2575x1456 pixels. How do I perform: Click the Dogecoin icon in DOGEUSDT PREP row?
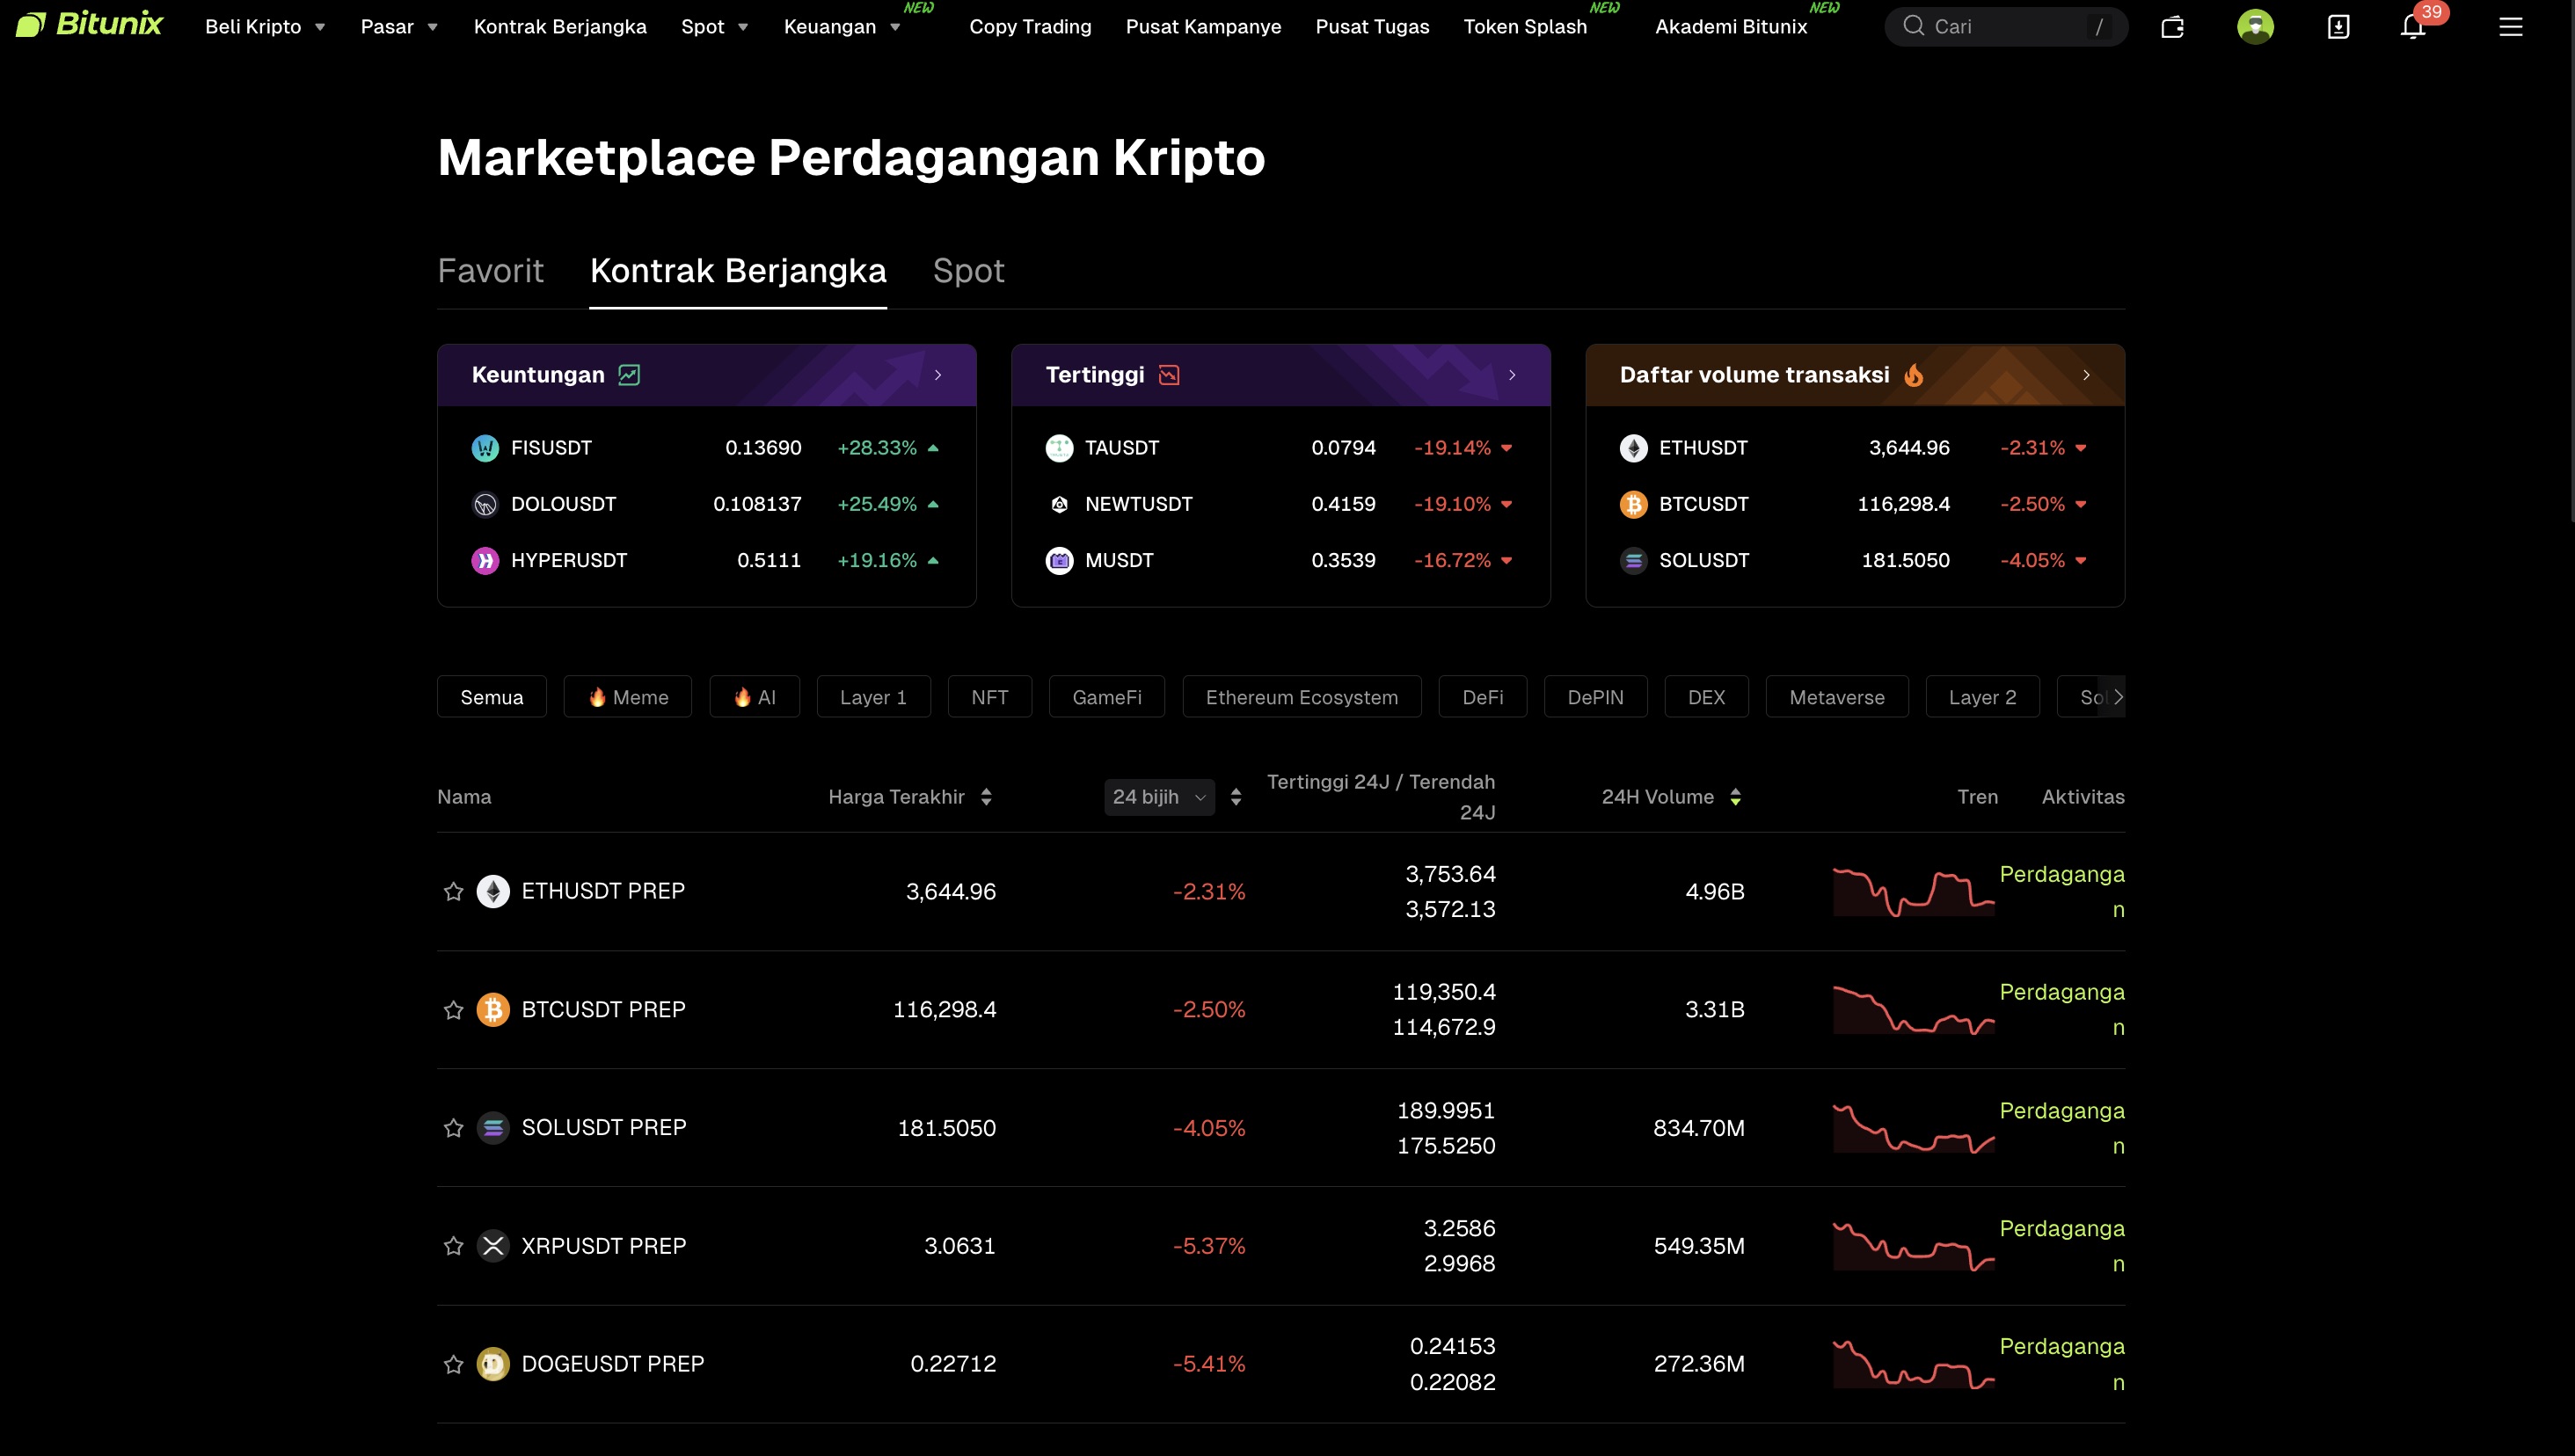point(493,1364)
